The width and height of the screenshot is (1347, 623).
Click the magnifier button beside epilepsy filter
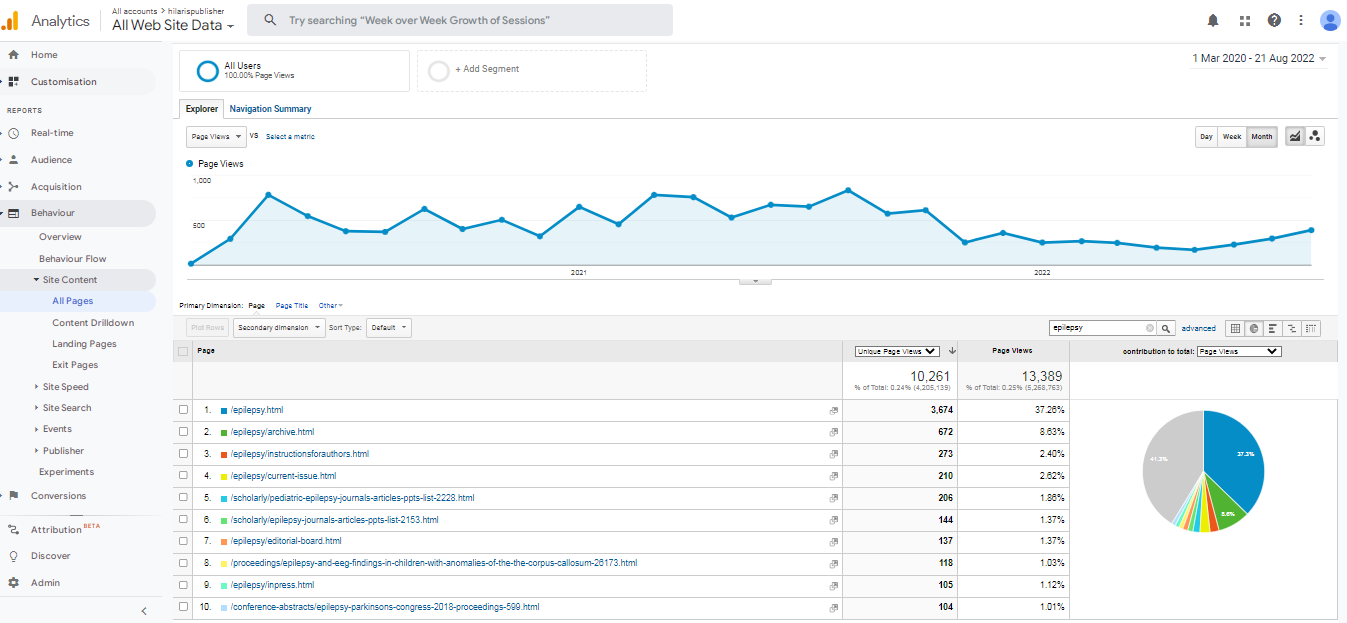1166,328
